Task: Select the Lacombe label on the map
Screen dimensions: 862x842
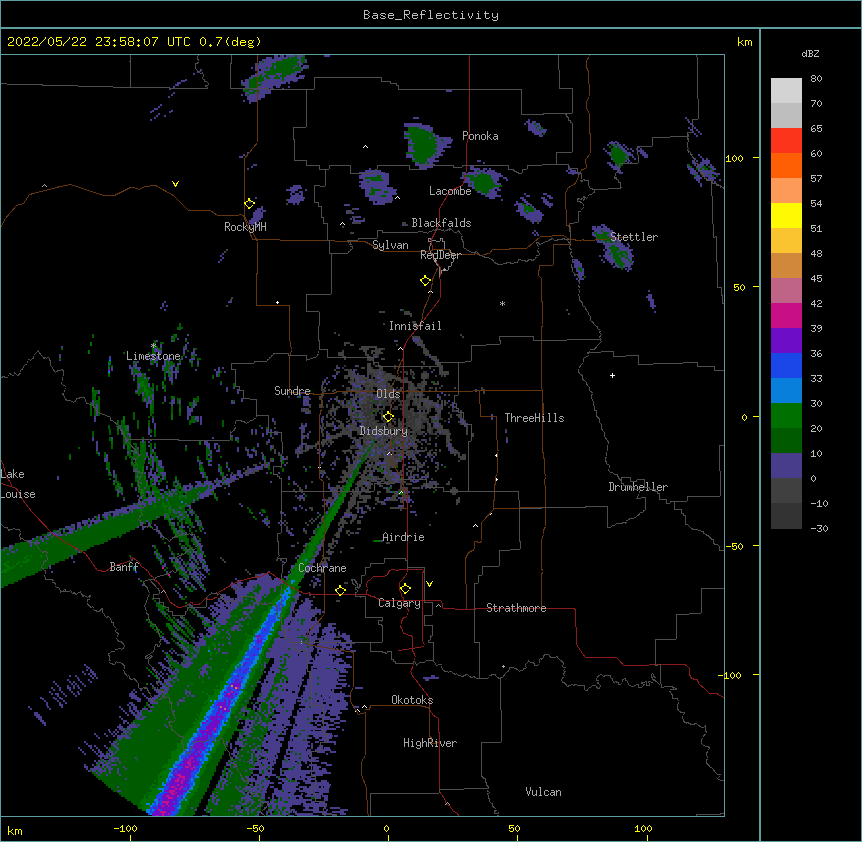Action: (450, 191)
